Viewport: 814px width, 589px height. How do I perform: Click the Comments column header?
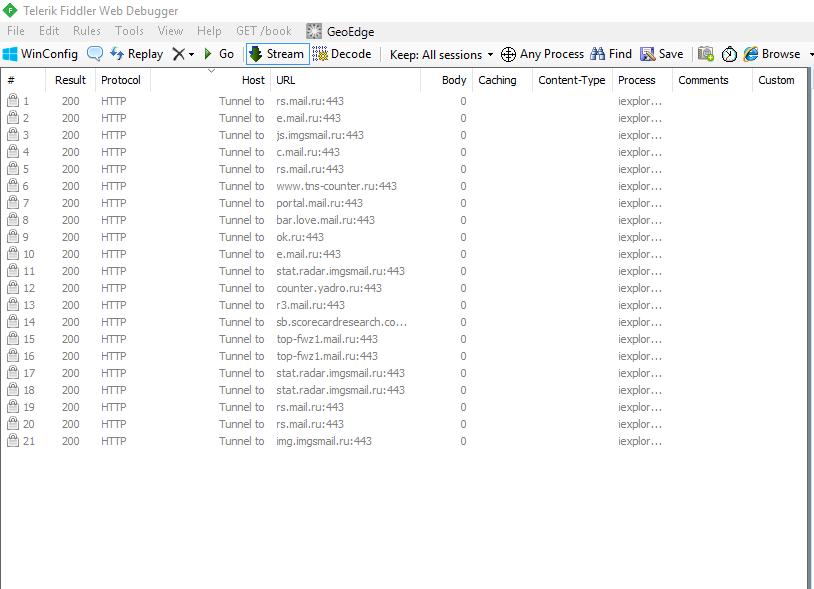(712, 80)
